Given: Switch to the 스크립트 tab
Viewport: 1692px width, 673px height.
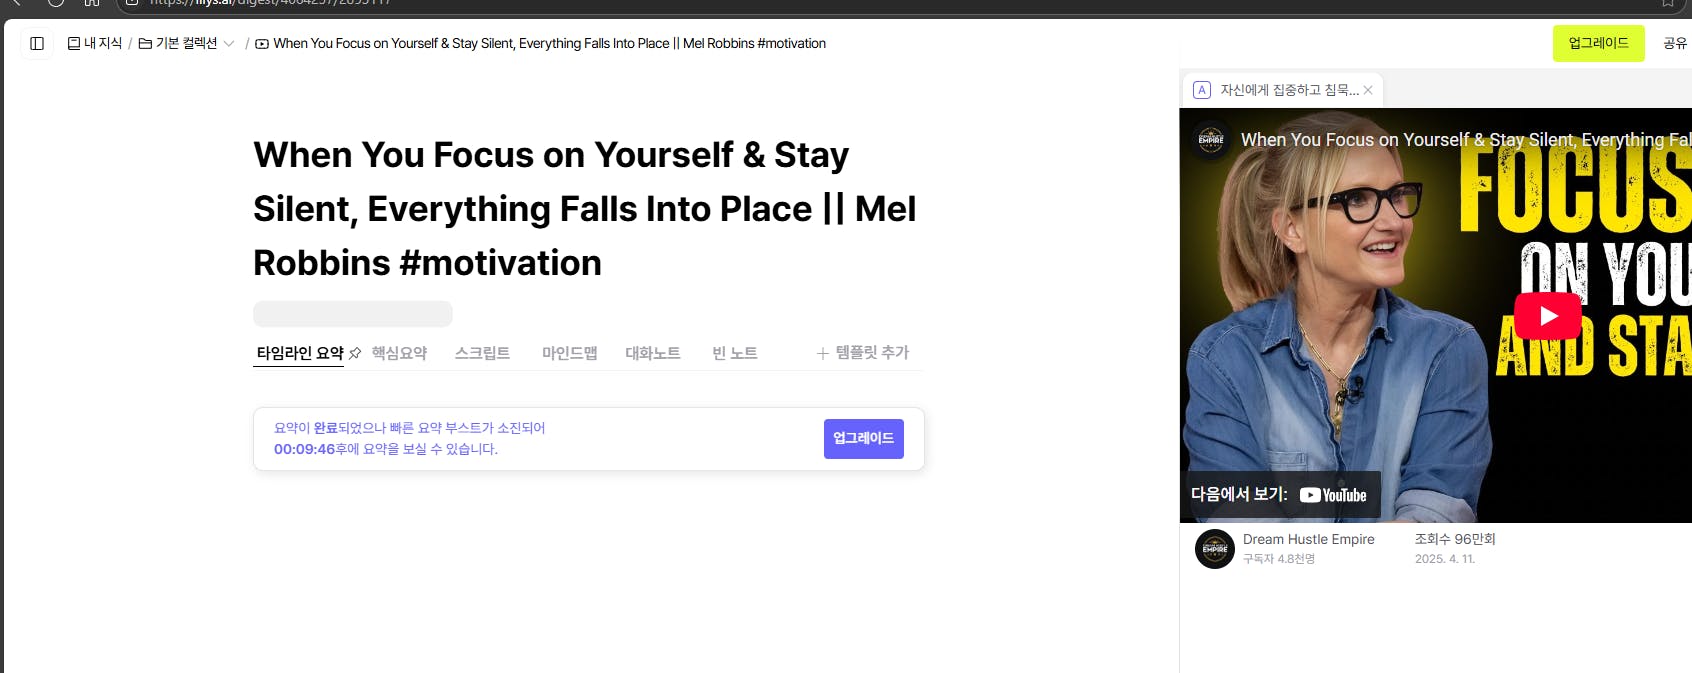Looking at the screenshot, I should [482, 353].
